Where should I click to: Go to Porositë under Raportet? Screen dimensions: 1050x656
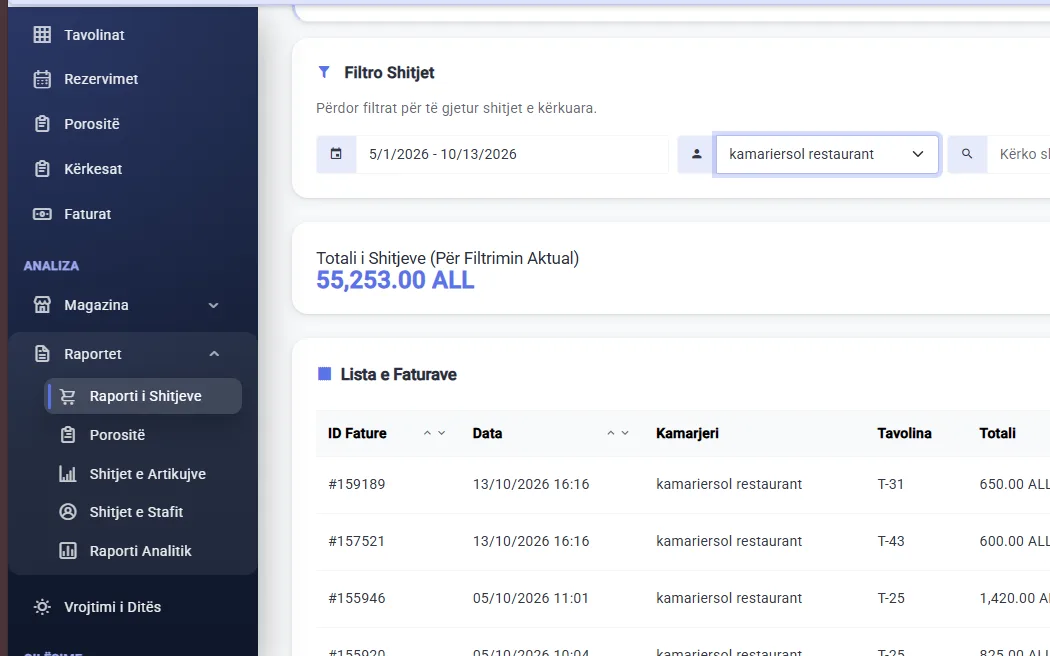117,435
